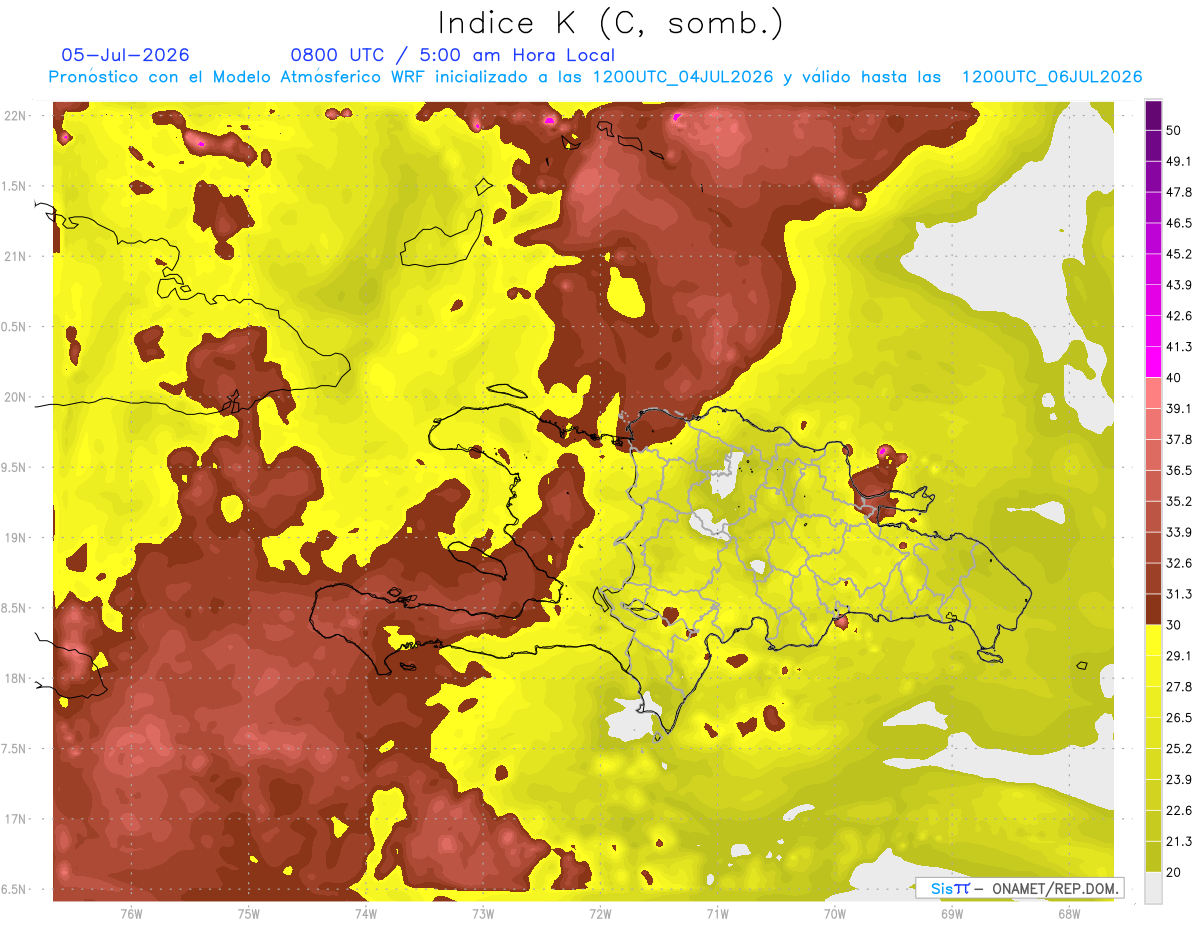The image size is (1200, 927).
Task: Click the '70W' longitude label
Action: [x=835, y=914]
